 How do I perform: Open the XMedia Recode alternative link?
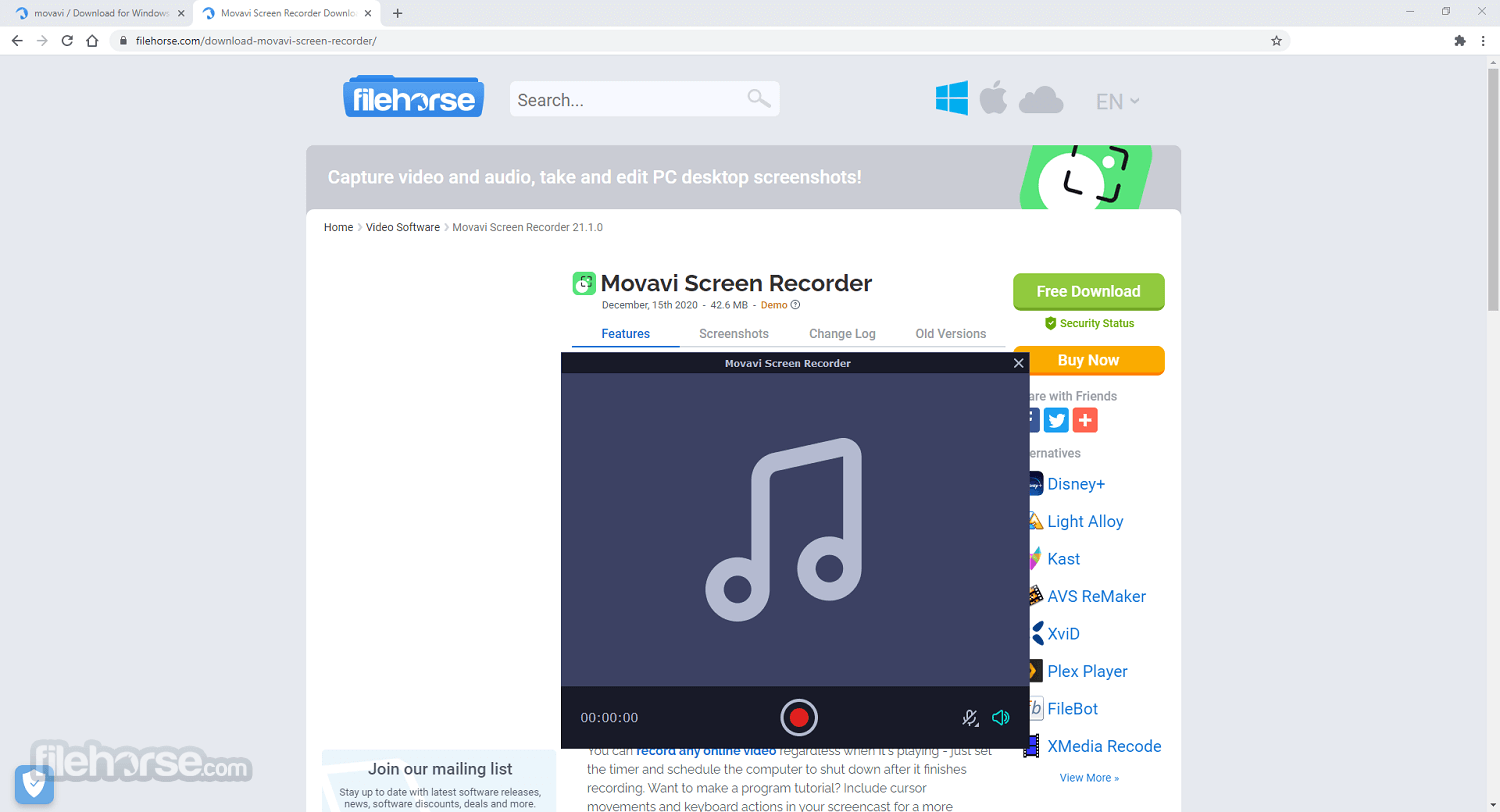pyautogui.click(x=1105, y=746)
